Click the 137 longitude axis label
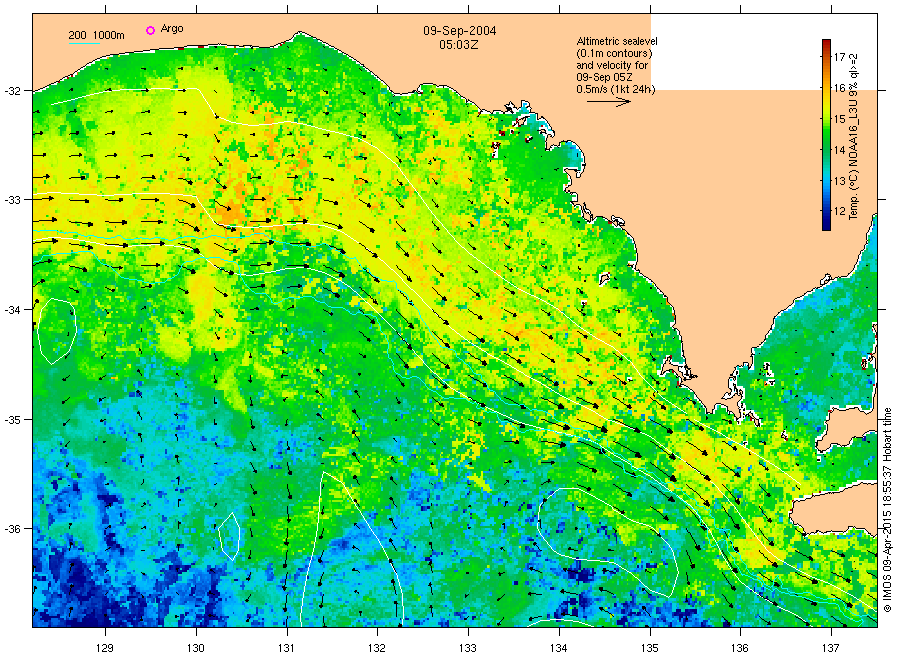The height and width of the screenshot is (660, 900). coord(831,648)
